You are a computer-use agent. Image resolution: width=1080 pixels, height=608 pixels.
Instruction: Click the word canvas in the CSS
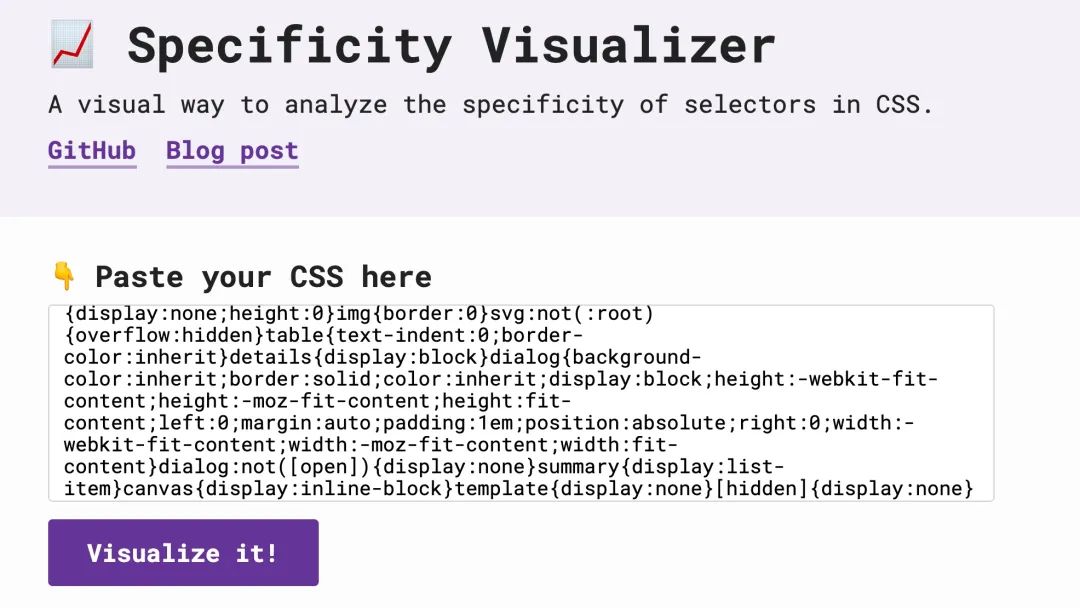pos(156,489)
